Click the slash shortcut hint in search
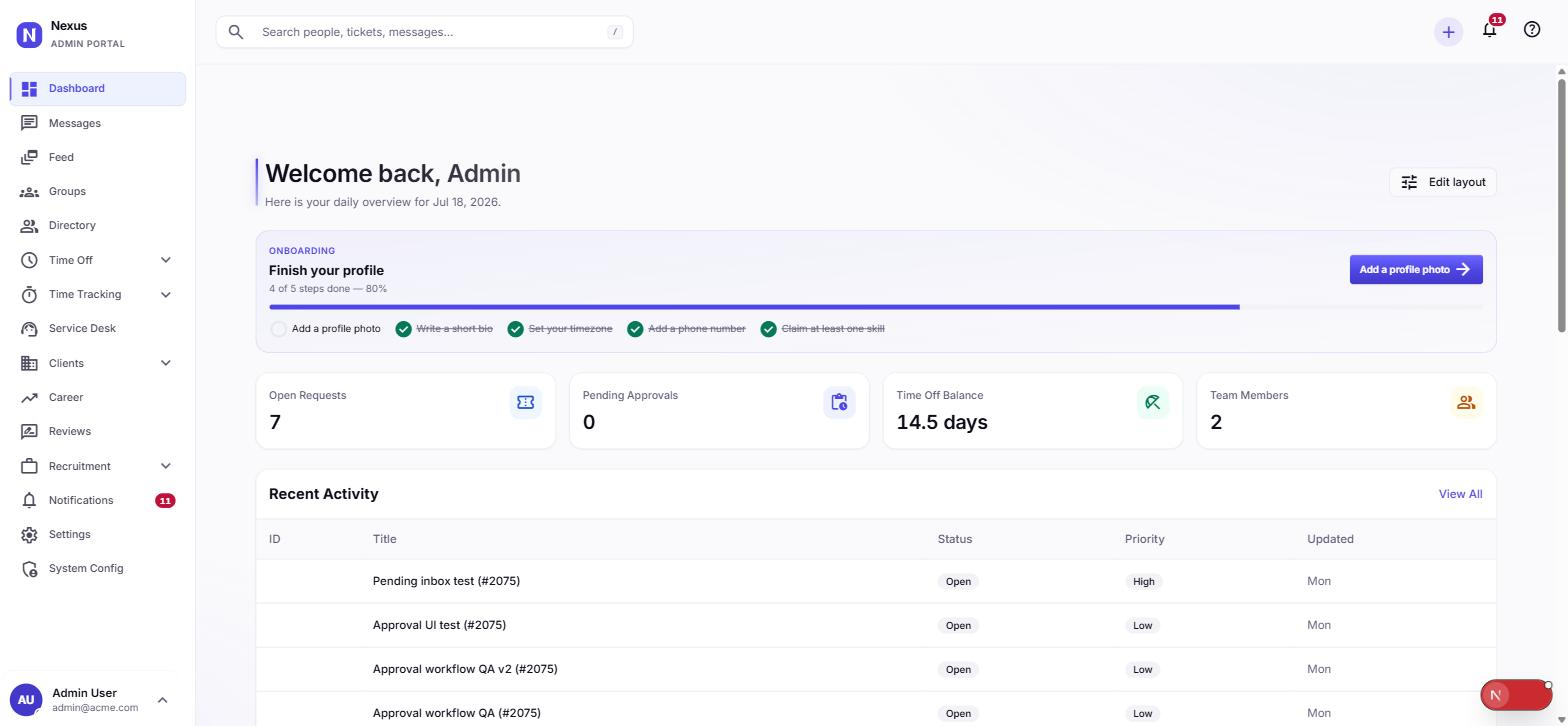Image resolution: width=1568 pixels, height=726 pixels. pos(615,32)
